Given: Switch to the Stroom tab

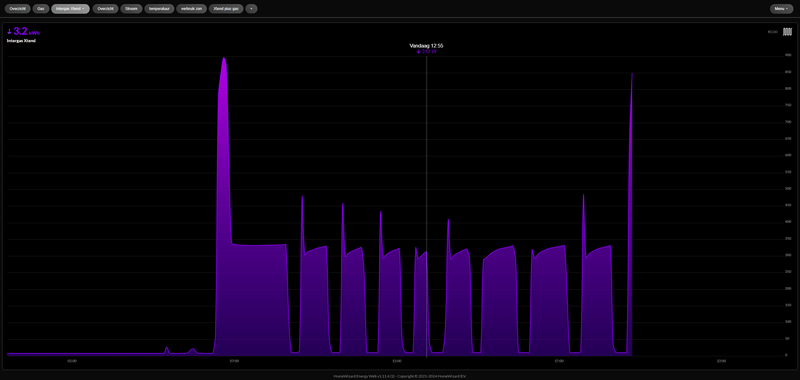Looking at the screenshot, I should (x=131, y=9).
